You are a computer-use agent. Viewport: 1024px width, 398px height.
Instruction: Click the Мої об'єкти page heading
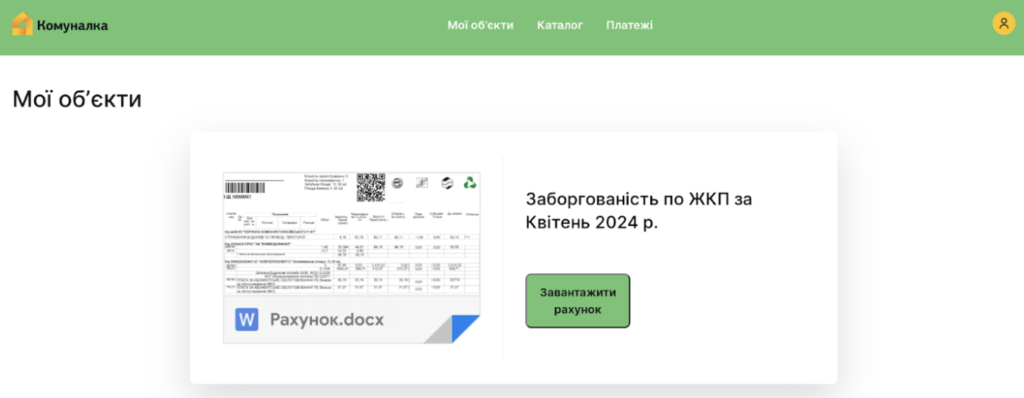(x=77, y=99)
